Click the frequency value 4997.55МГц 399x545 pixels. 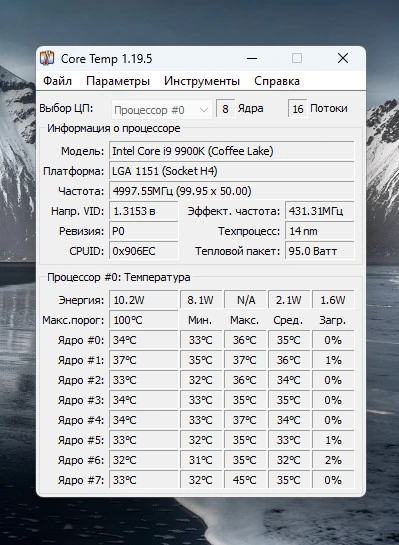[x=231, y=191]
